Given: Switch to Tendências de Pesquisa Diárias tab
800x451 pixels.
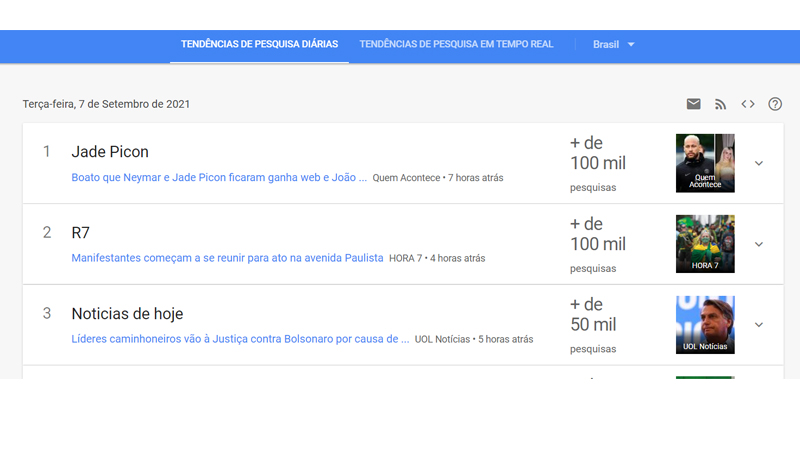Looking at the screenshot, I should [259, 44].
